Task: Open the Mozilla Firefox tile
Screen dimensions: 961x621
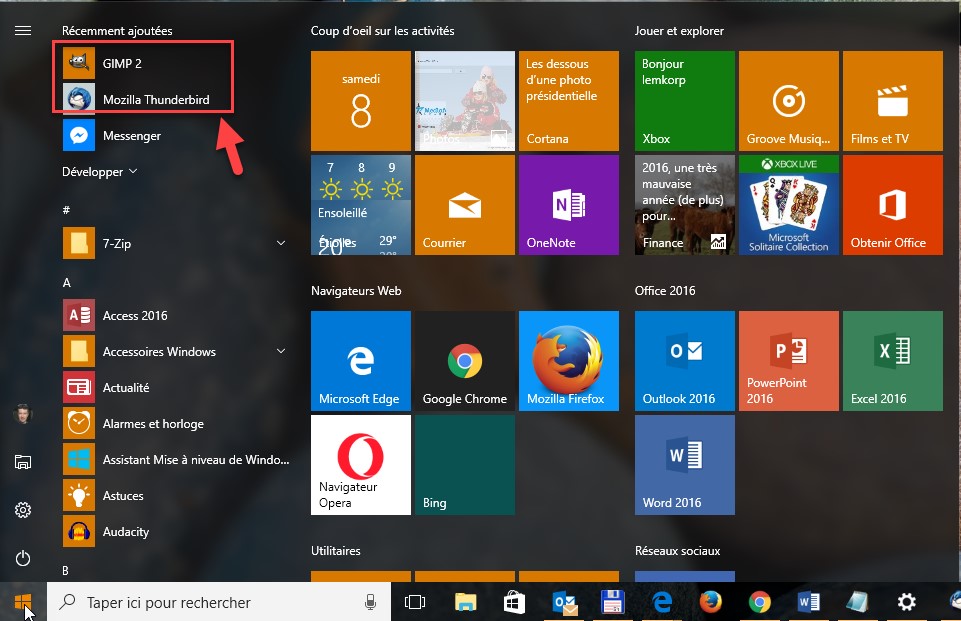Action: tap(568, 361)
